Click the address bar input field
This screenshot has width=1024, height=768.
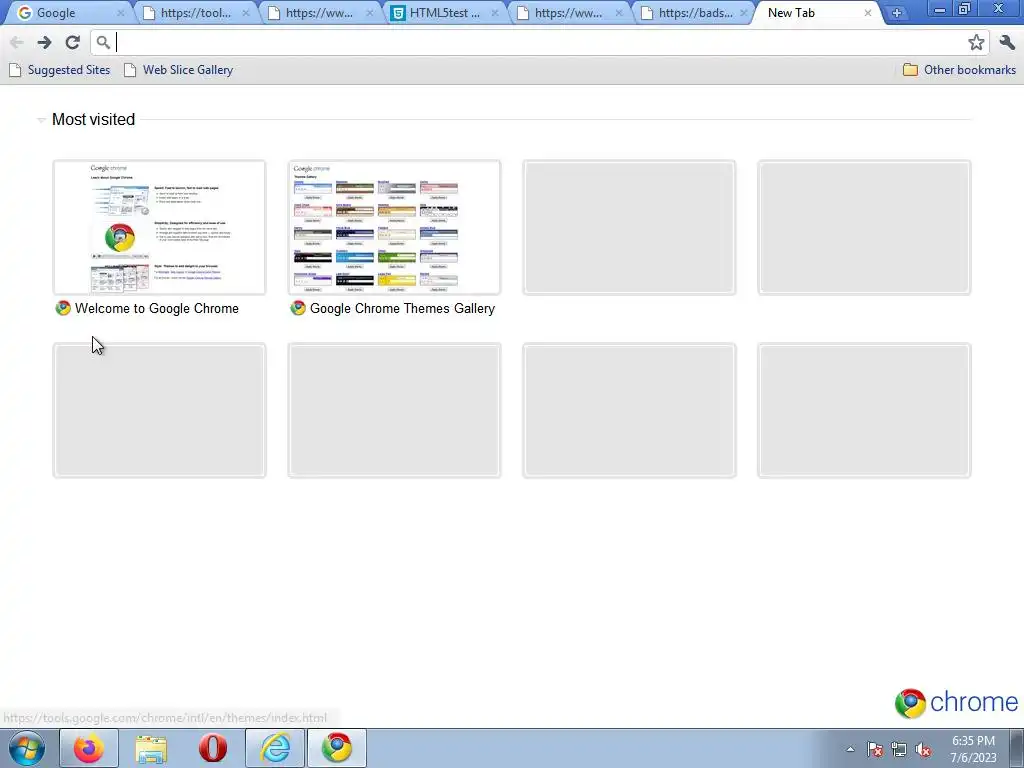[x=539, y=42]
